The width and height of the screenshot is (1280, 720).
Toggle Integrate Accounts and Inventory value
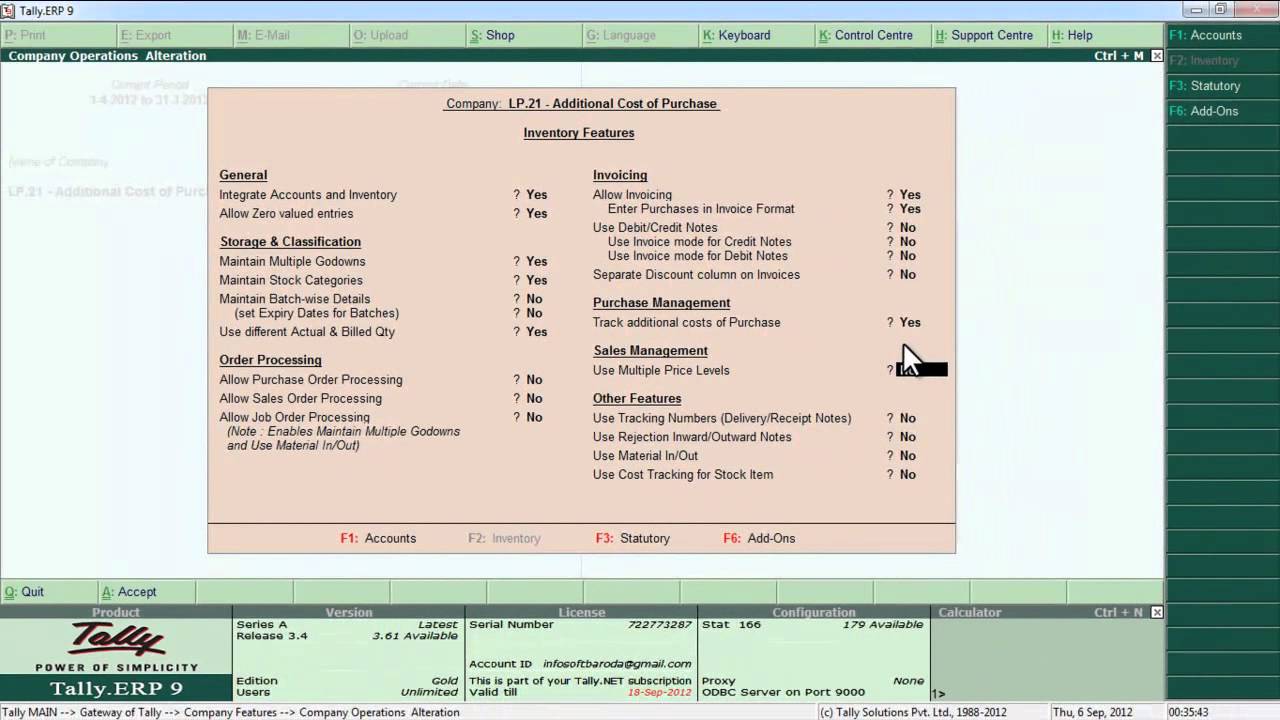pyautogui.click(x=537, y=195)
